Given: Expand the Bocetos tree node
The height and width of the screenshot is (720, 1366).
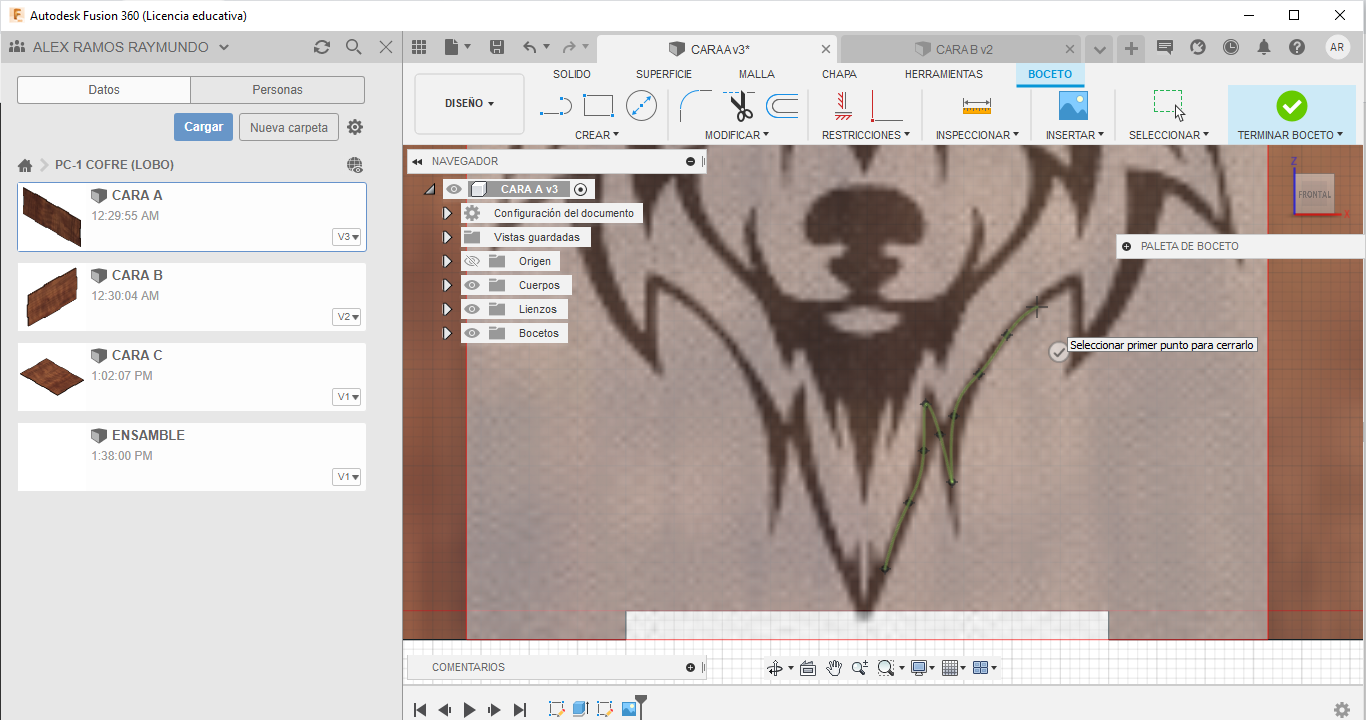Looking at the screenshot, I should tap(448, 333).
